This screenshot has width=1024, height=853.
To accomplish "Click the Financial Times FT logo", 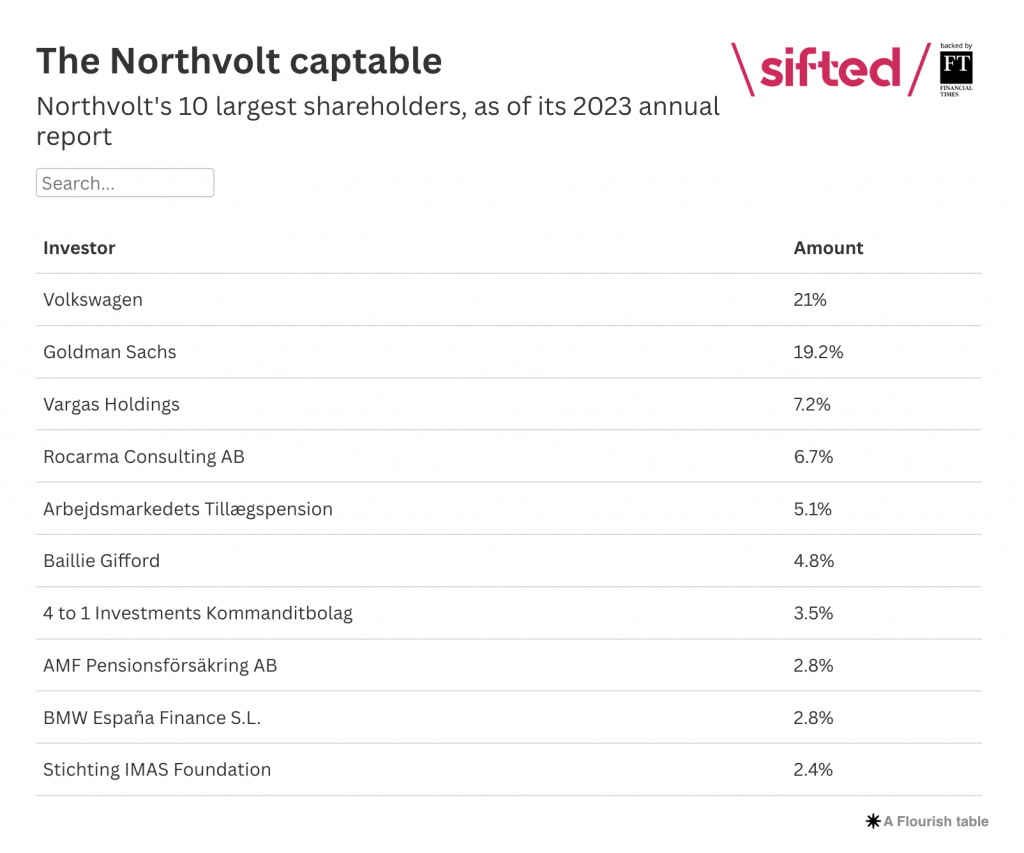I will tap(956, 70).
